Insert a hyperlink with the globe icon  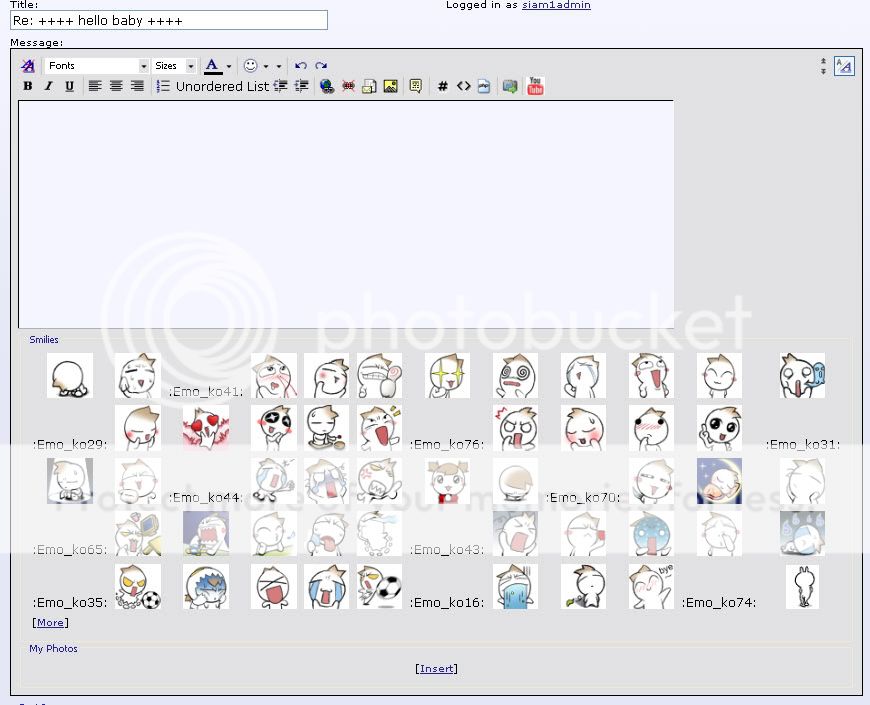(x=327, y=87)
